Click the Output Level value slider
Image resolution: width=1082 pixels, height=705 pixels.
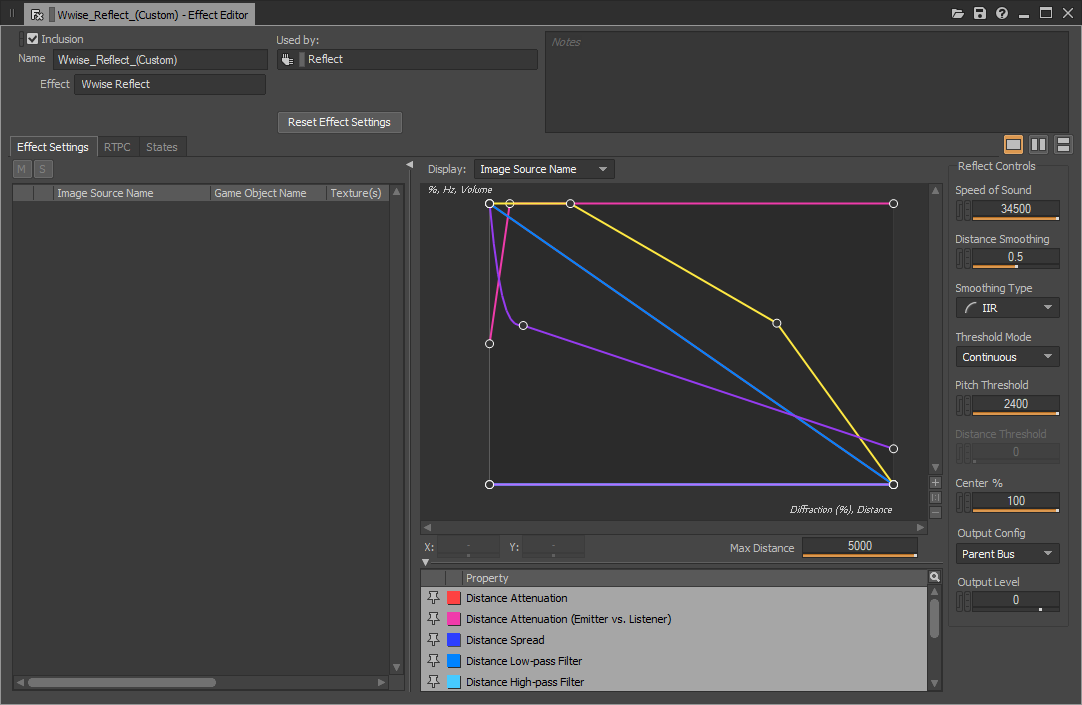click(x=1016, y=601)
